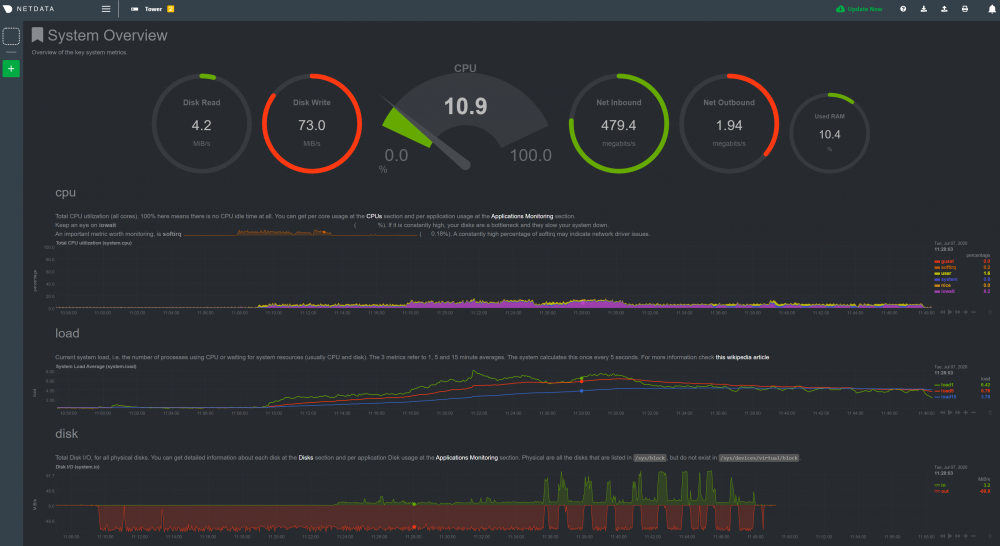Screen dimensions: 1000x546
Task: Pan the CPU chart left with rewind icon
Action: (943, 312)
